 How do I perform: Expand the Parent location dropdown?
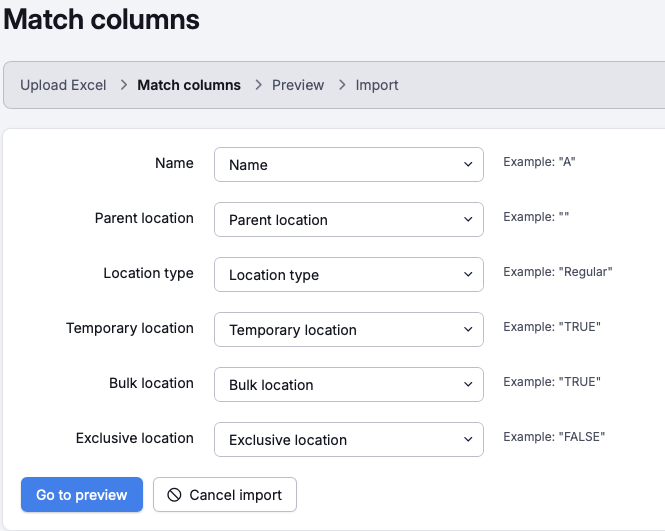348,220
